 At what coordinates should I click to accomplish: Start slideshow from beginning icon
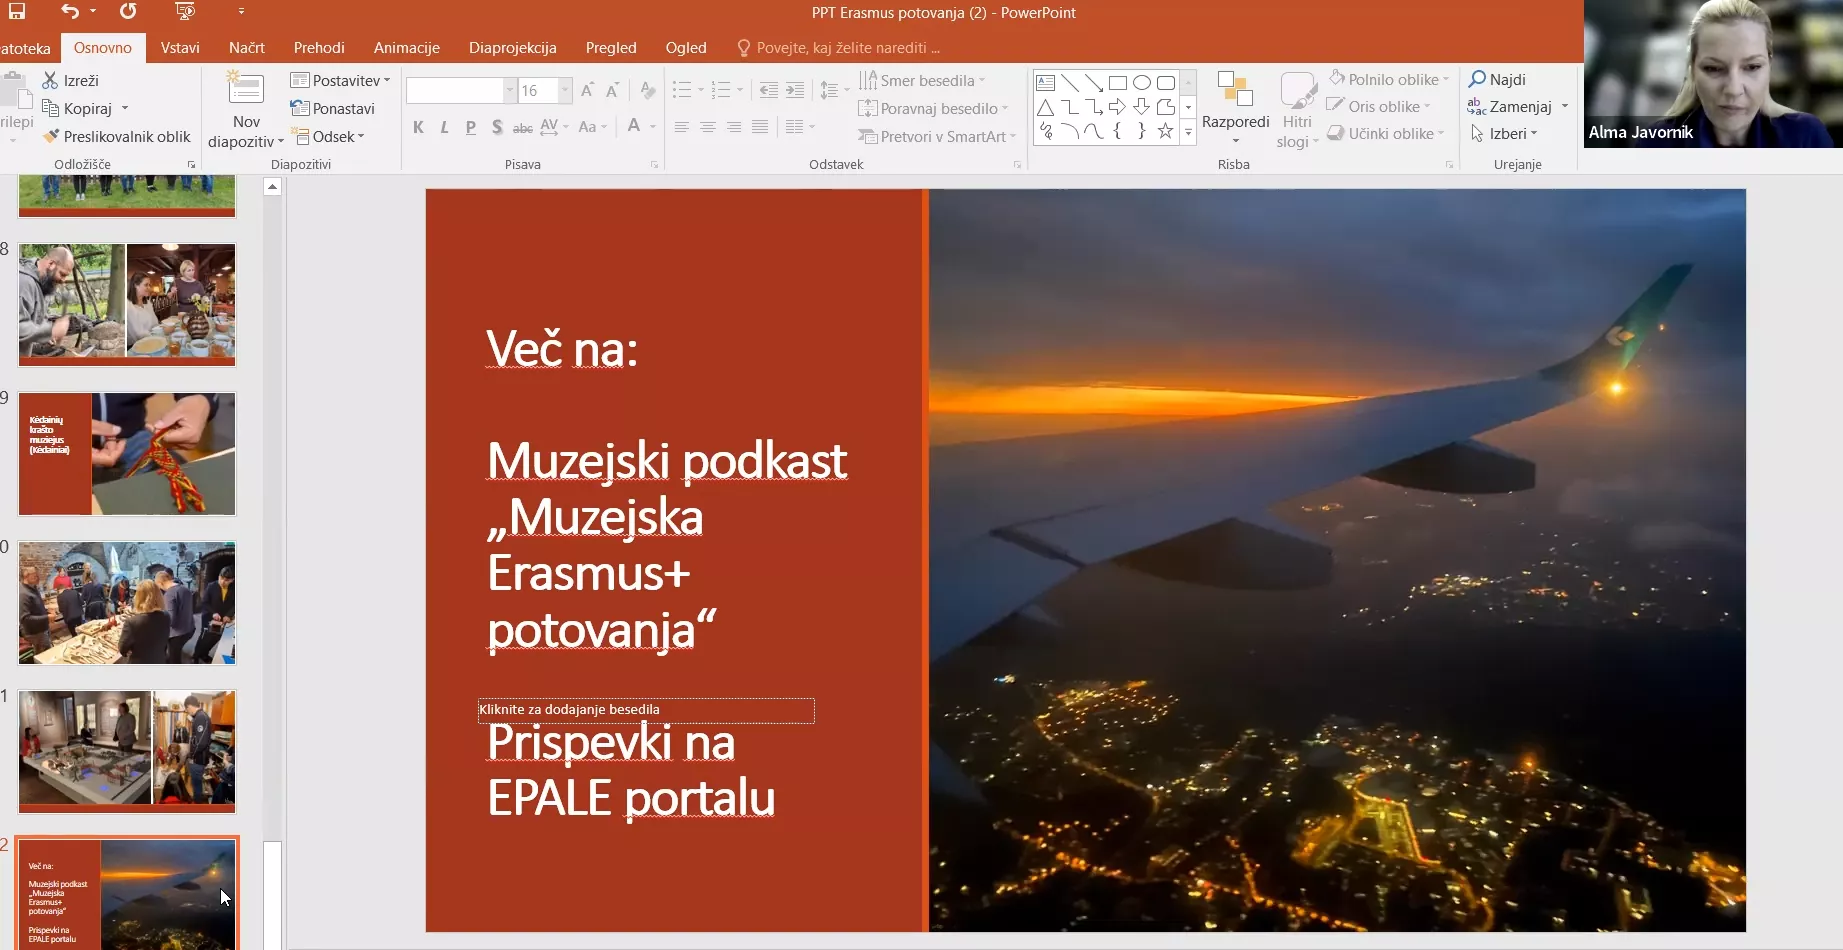(x=185, y=12)
